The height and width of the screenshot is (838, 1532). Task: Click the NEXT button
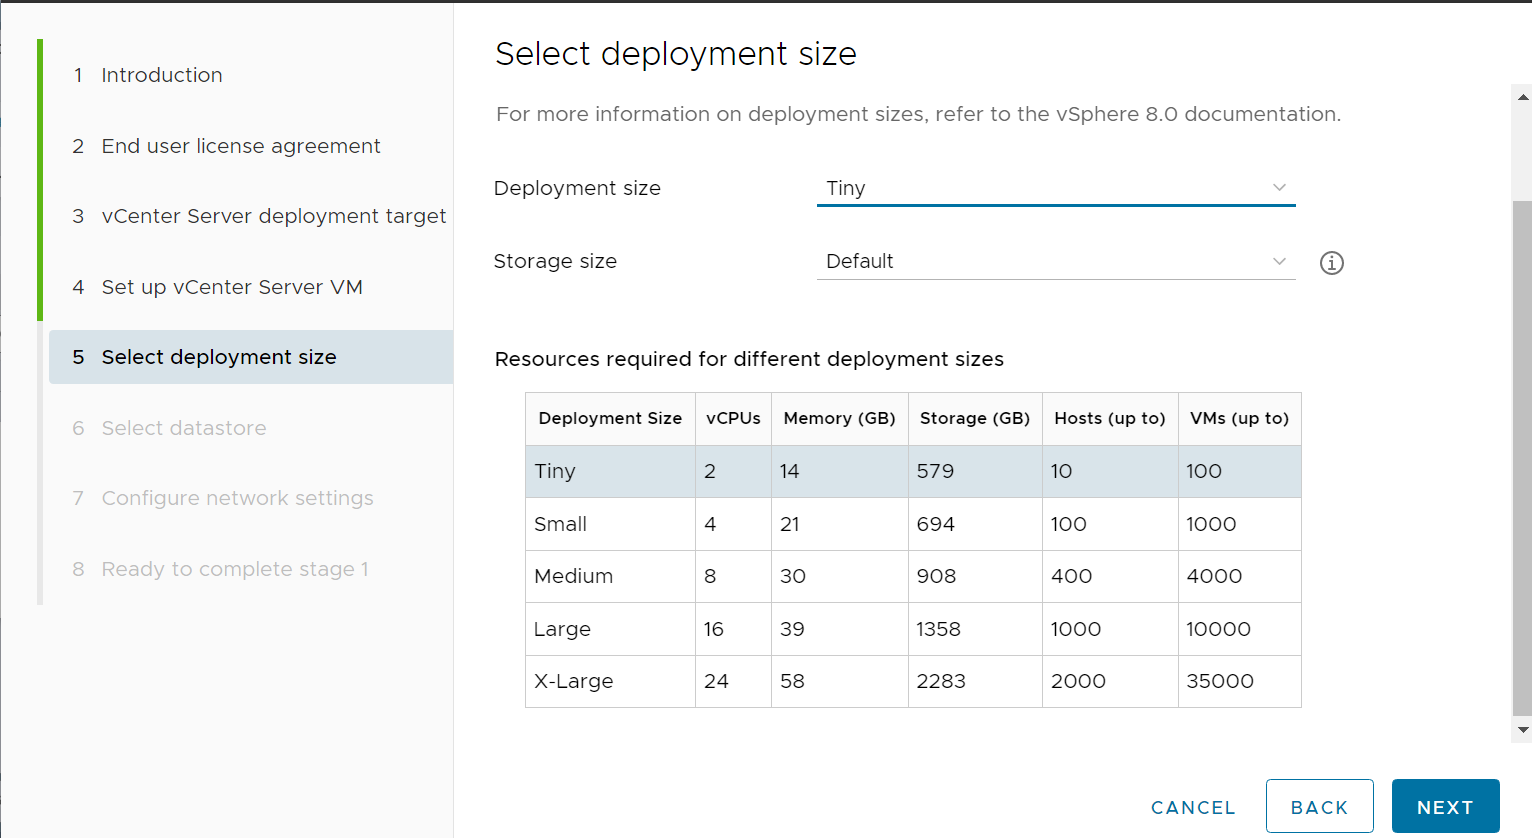1445,806
